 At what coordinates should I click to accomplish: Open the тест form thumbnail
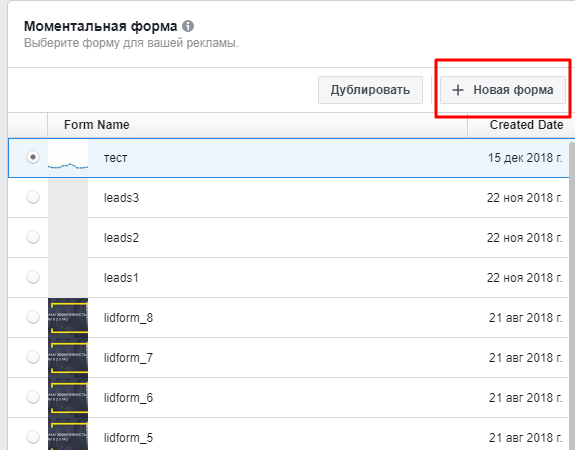coord(68,158)
